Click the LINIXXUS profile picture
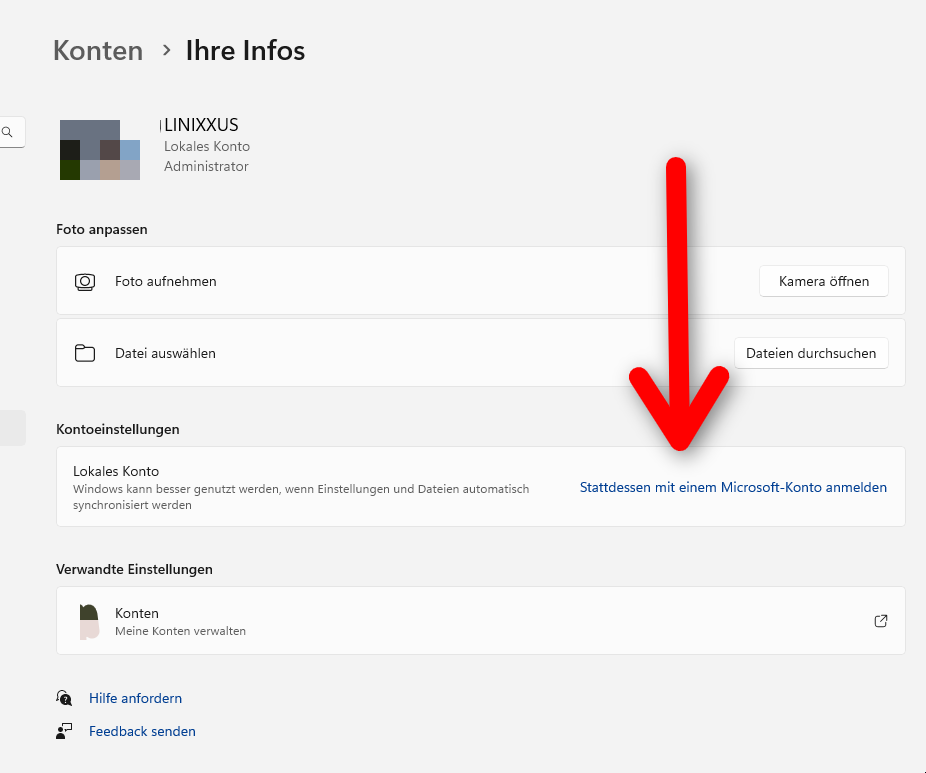 100,150
